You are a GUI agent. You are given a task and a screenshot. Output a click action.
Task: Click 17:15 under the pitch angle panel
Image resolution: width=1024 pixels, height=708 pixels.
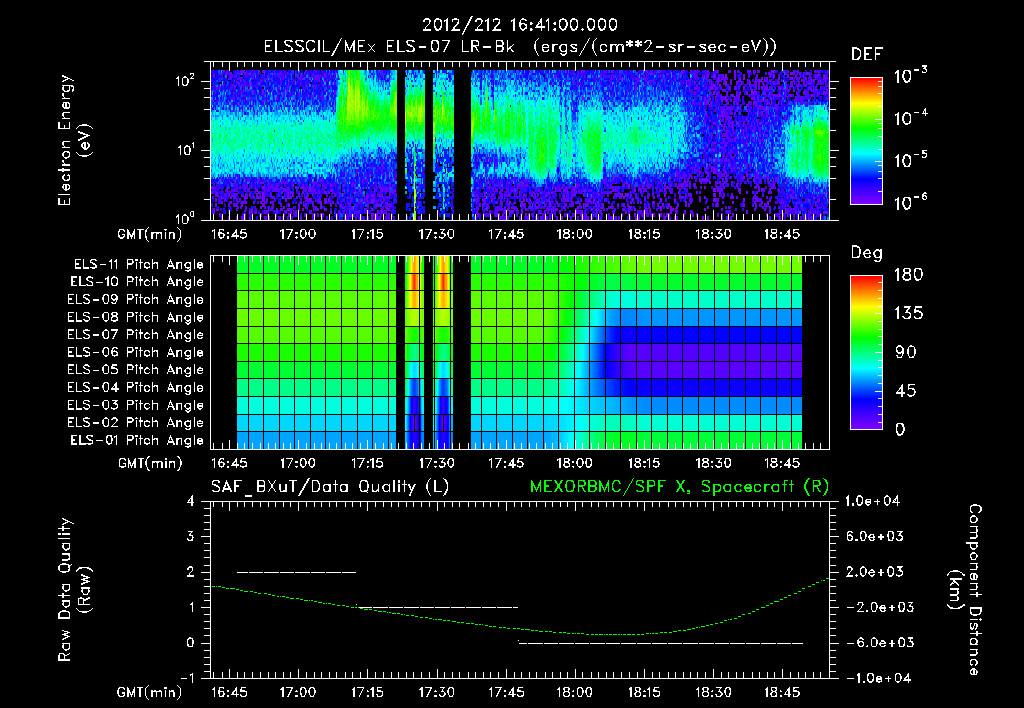tap(367, 463)
